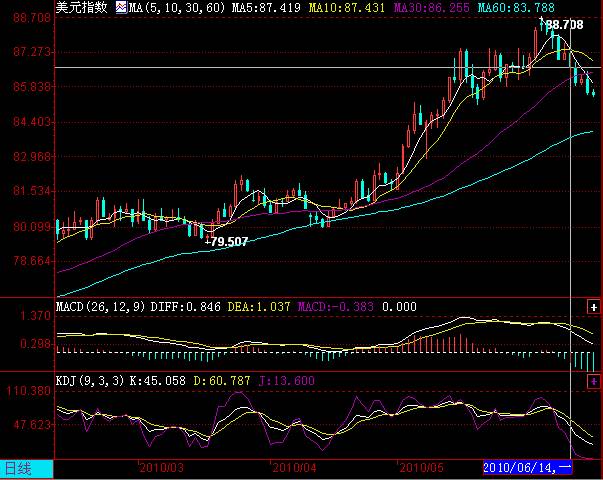Expand the MACD panel plus button
603x480 pixels.
(594, 307)
